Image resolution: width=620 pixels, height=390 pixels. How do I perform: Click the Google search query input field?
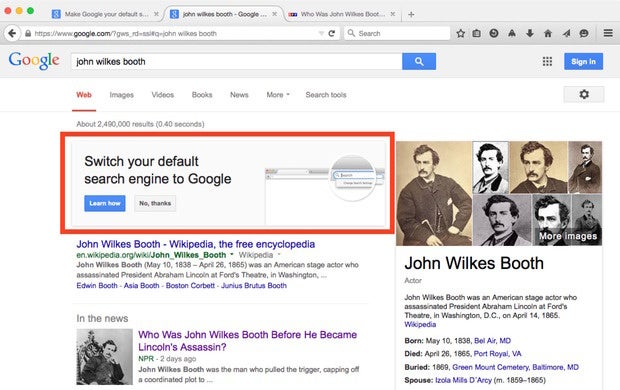(236, 61)
